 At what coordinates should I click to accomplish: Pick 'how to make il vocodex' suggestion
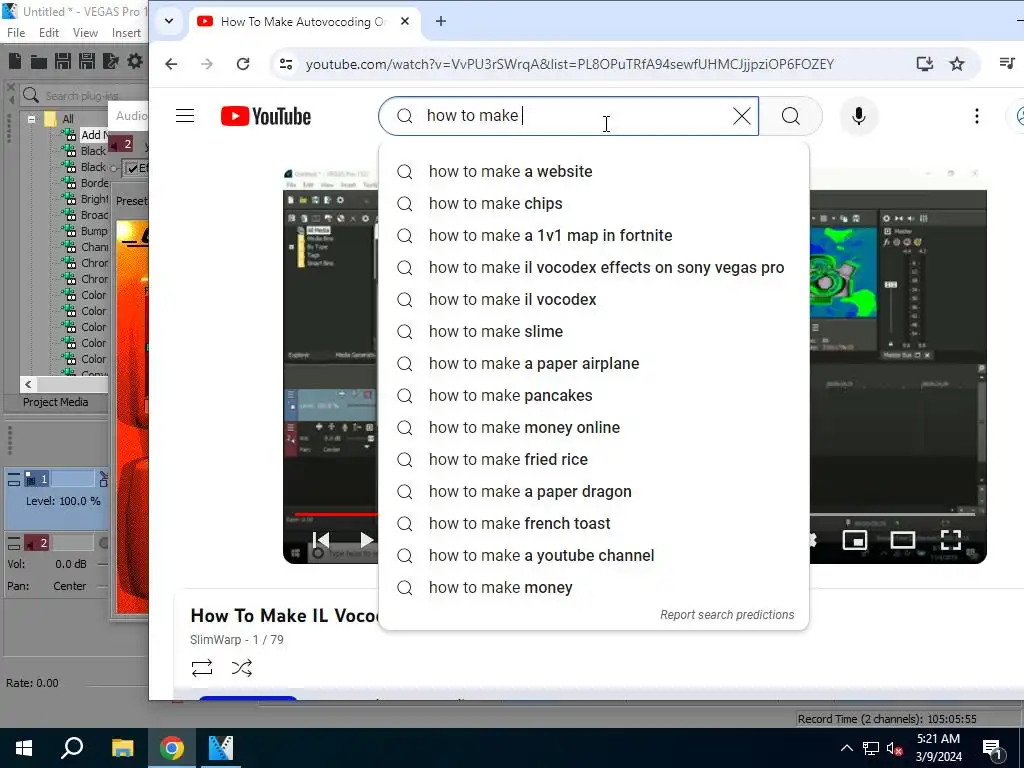tap(594, 299)
